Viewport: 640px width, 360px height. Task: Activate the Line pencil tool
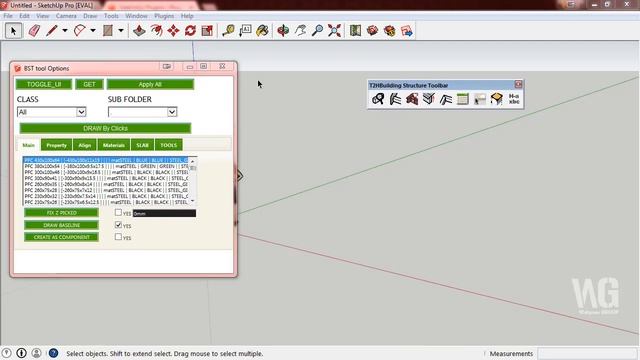pyautogui.click(x=51, y=31)
